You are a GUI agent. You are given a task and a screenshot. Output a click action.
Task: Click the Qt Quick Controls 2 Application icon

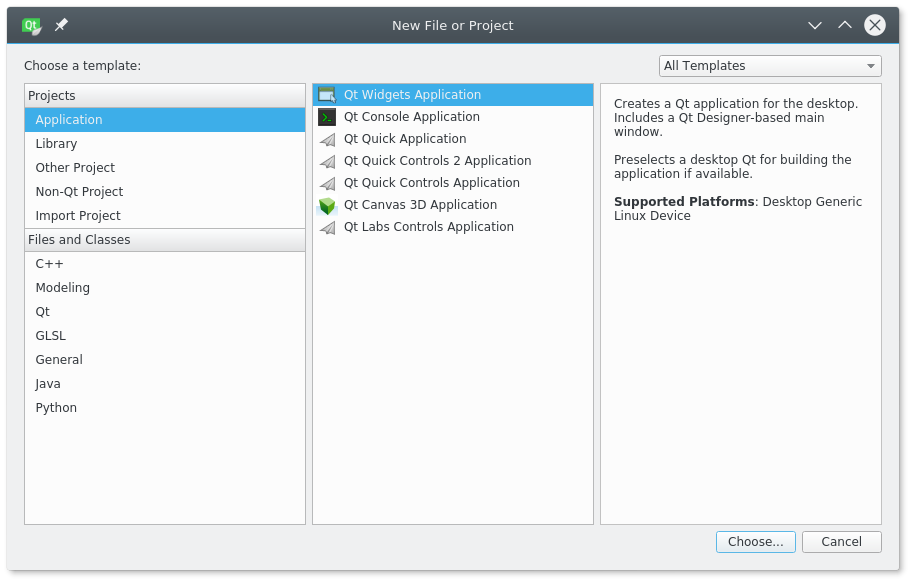pyautogui.click(x=327, y=161)
